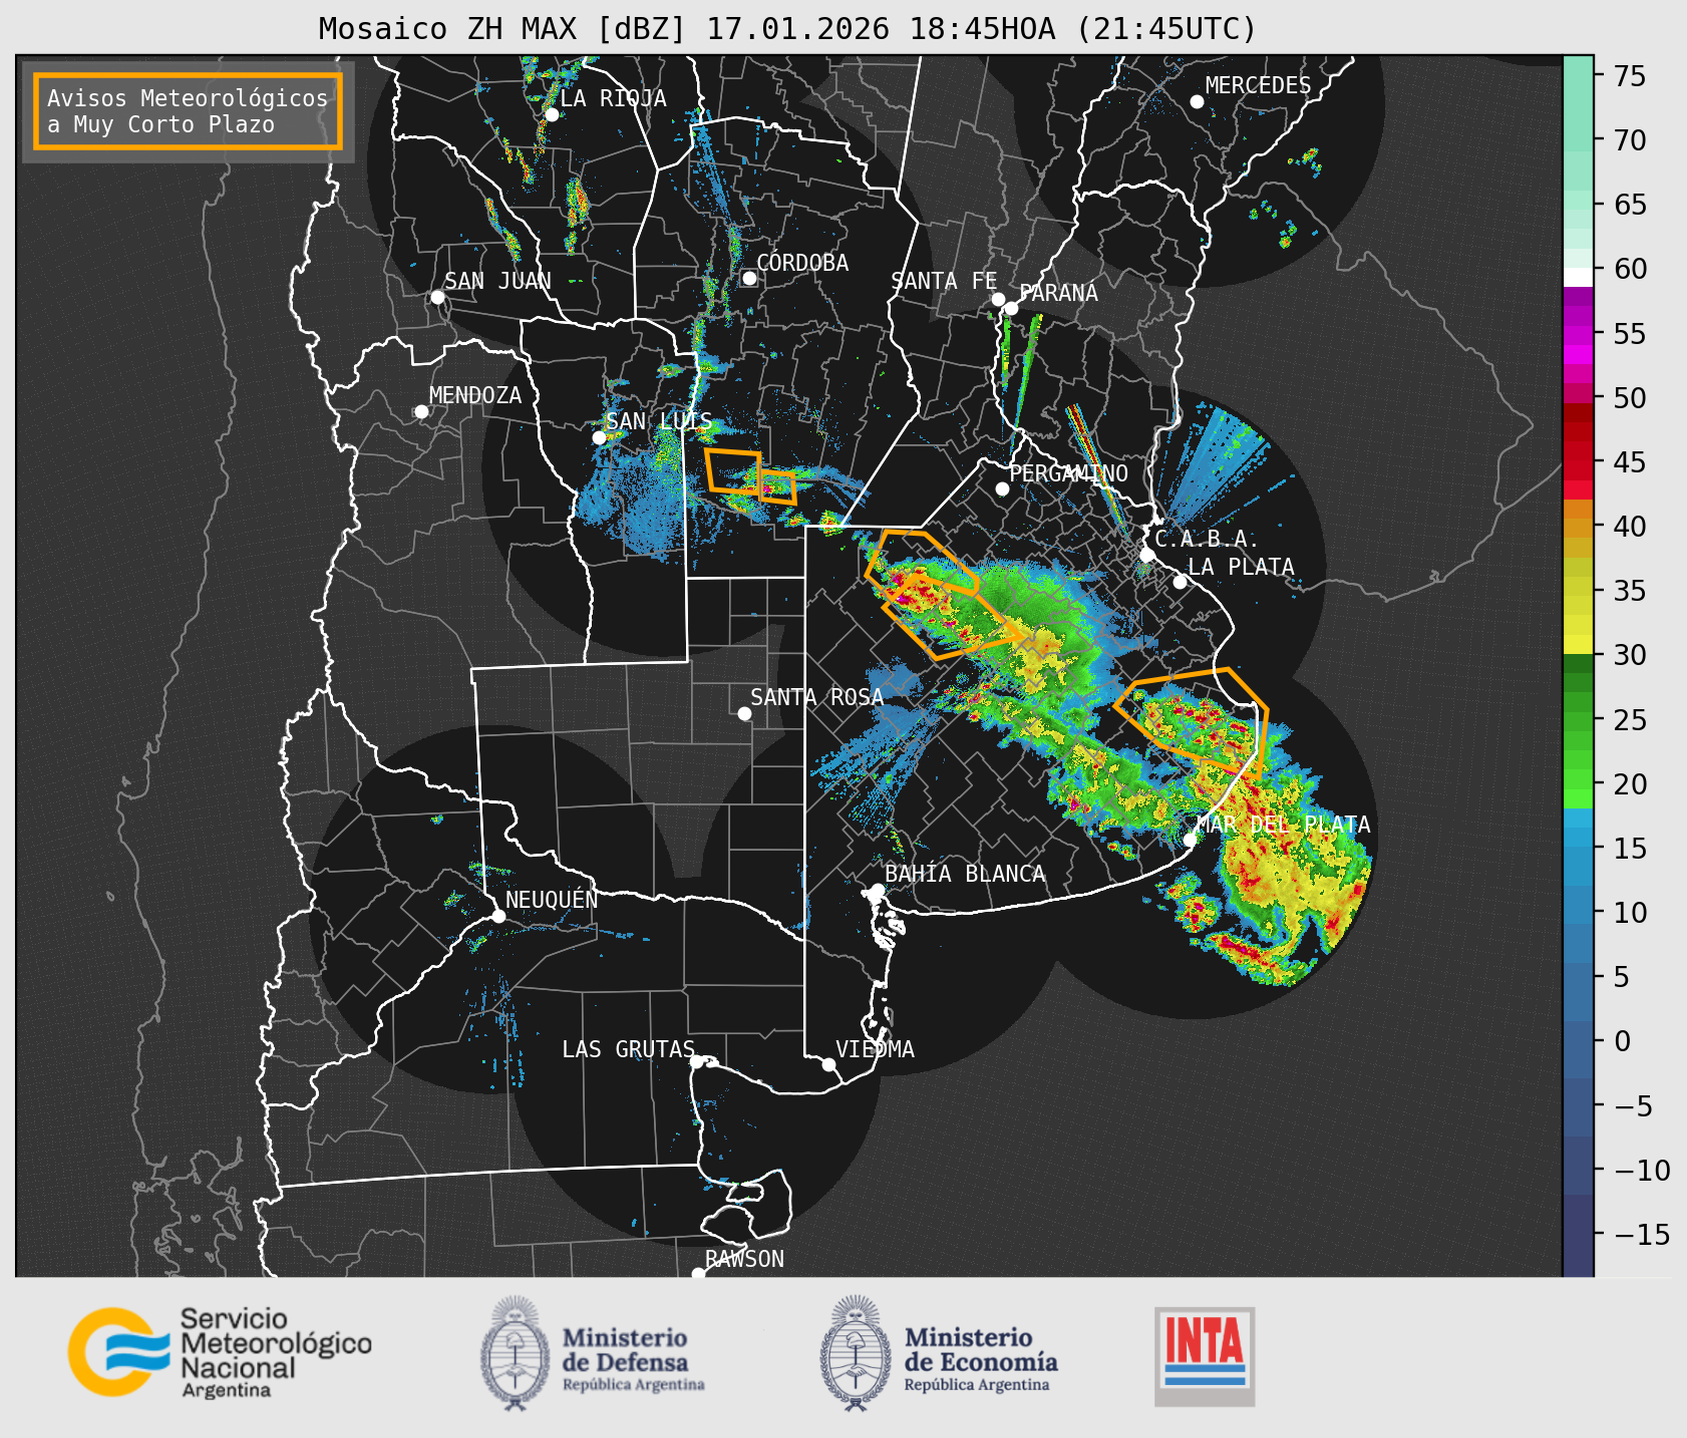1687x1438 pixels.
Task: Click the Las Grutas city marker
Action: [697, 1062]
